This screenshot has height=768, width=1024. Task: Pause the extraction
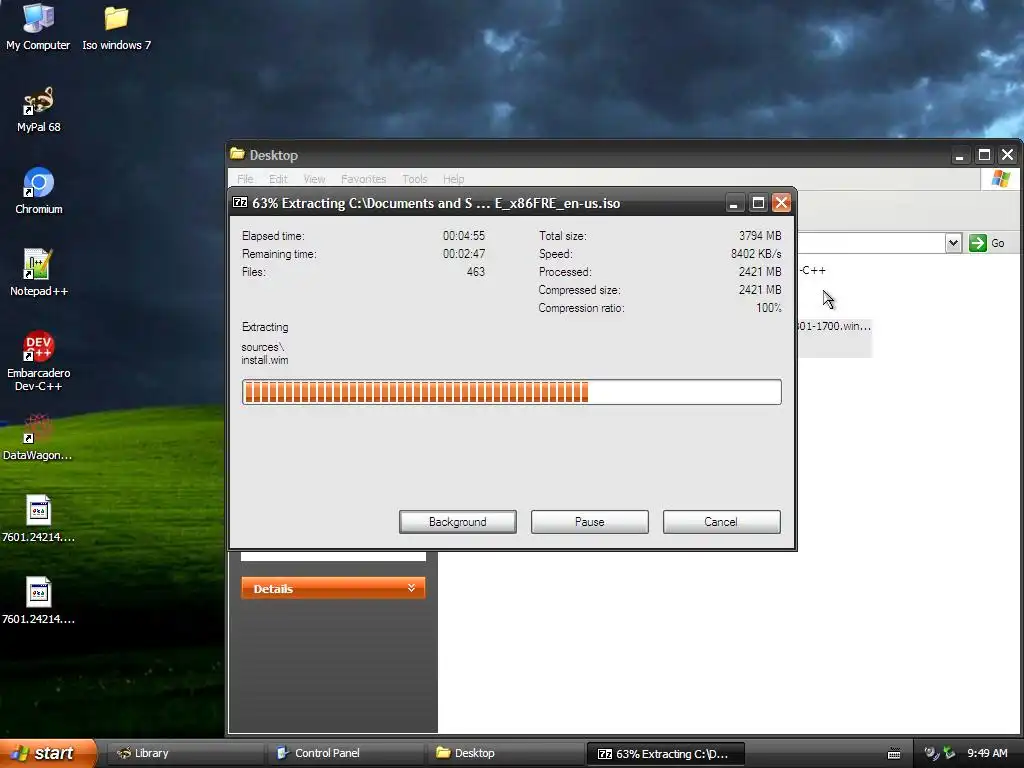click(x=590, y=522)
